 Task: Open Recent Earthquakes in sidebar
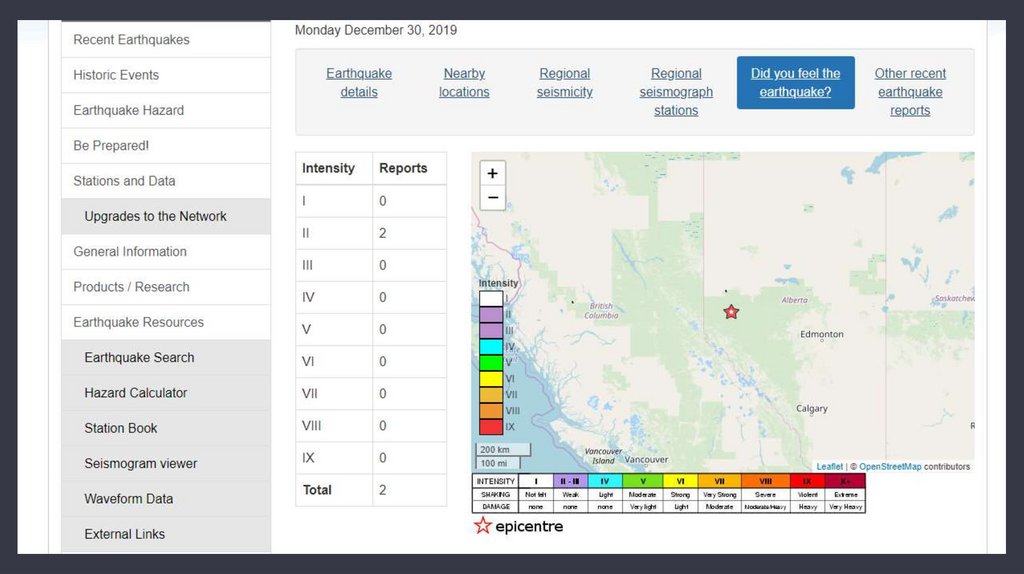click(x=131, y=40)
